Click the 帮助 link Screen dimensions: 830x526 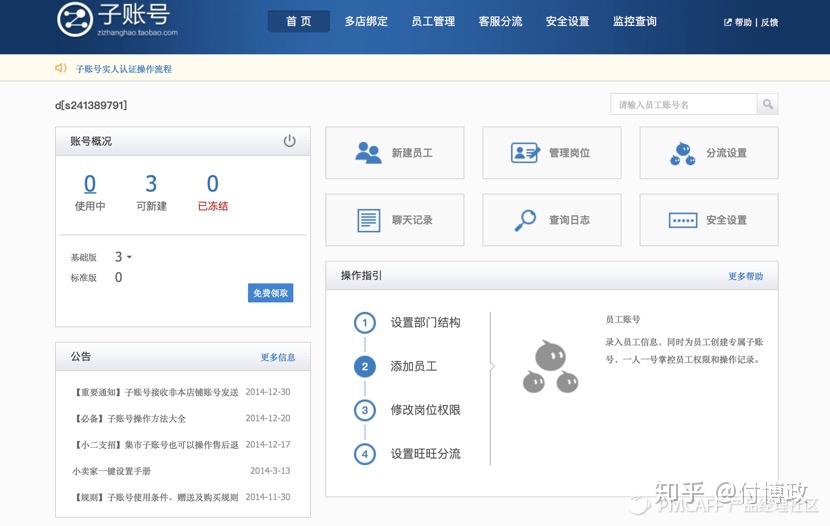743,22
